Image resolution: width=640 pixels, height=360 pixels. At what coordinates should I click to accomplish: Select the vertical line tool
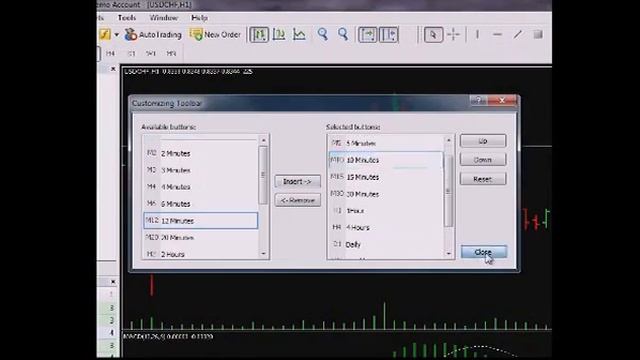[x=477, y=35]
